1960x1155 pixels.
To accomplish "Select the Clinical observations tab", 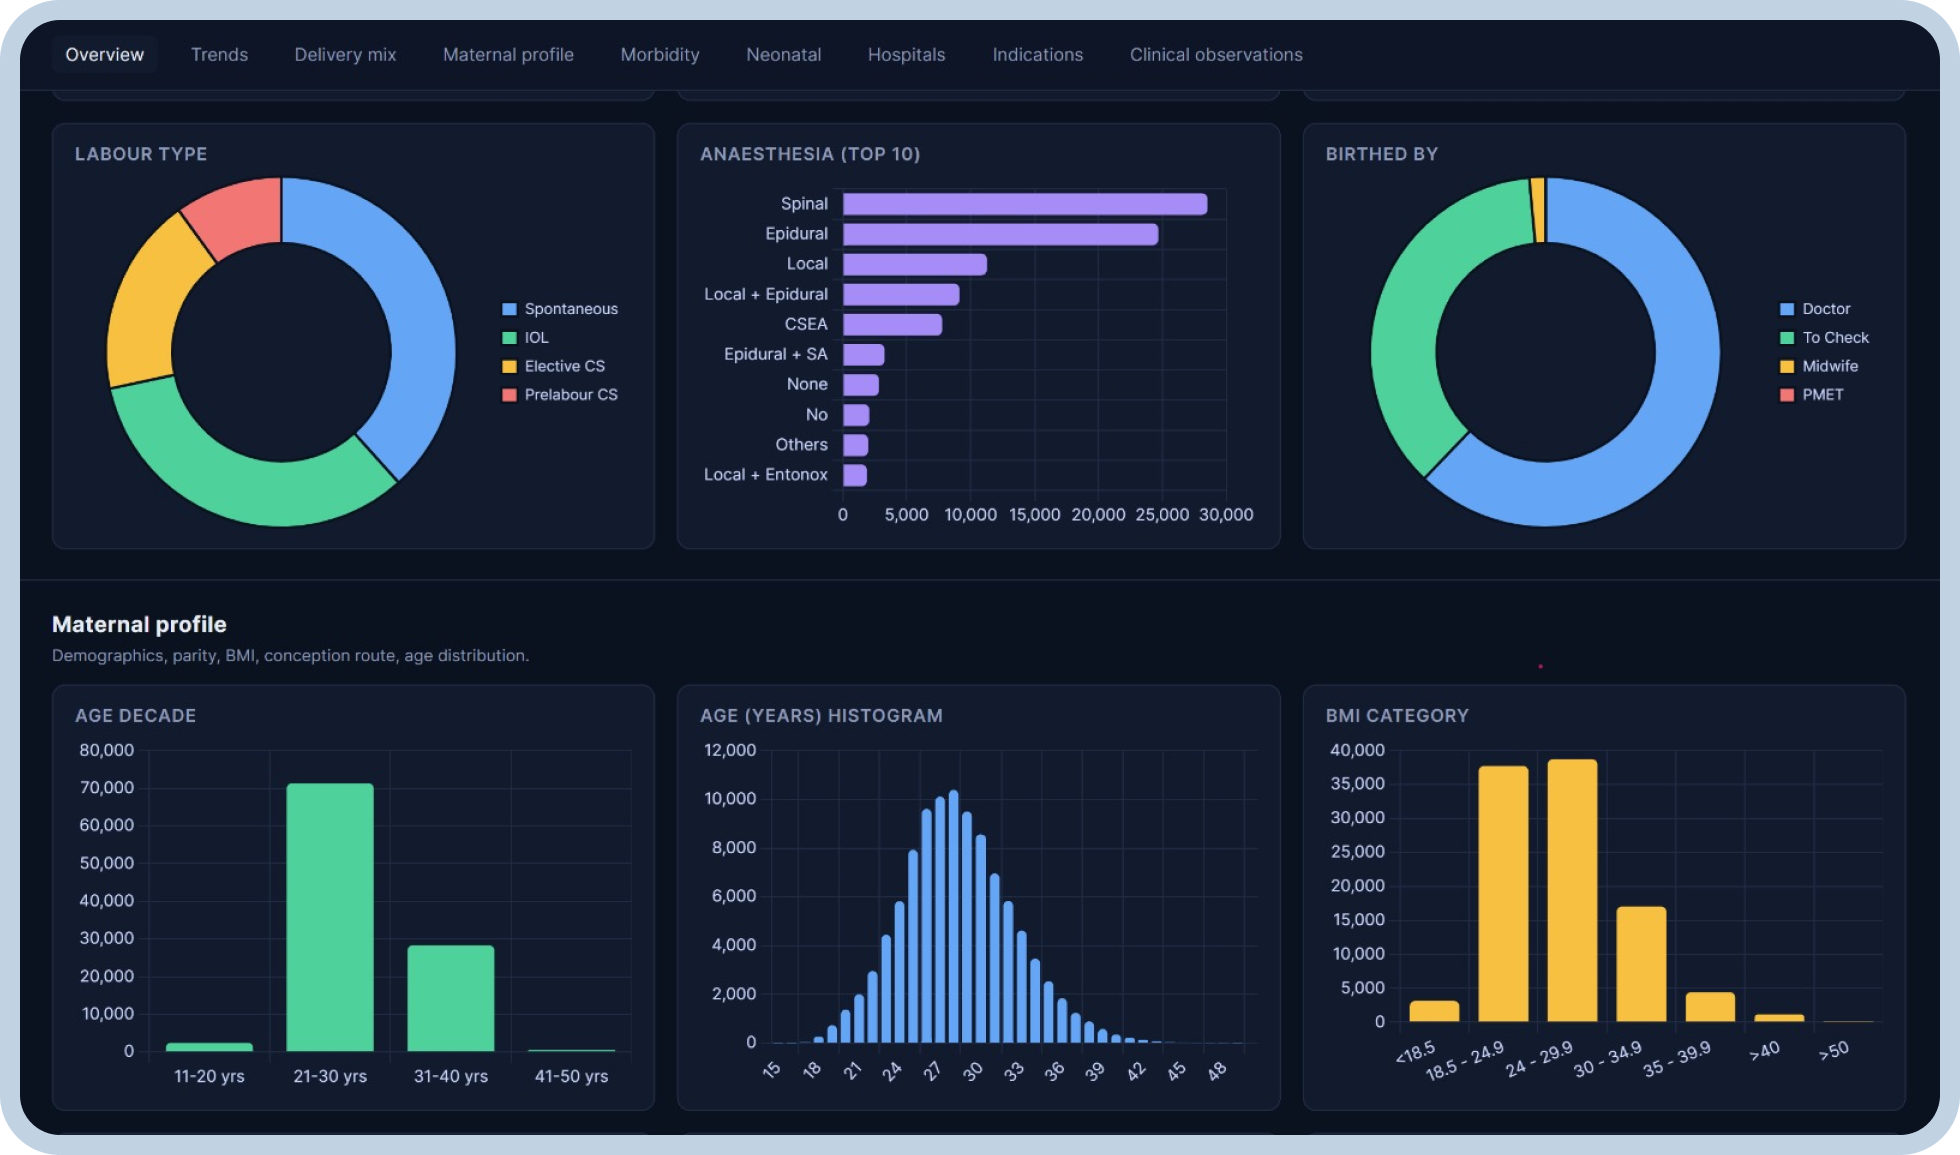I will point(1216,55).
